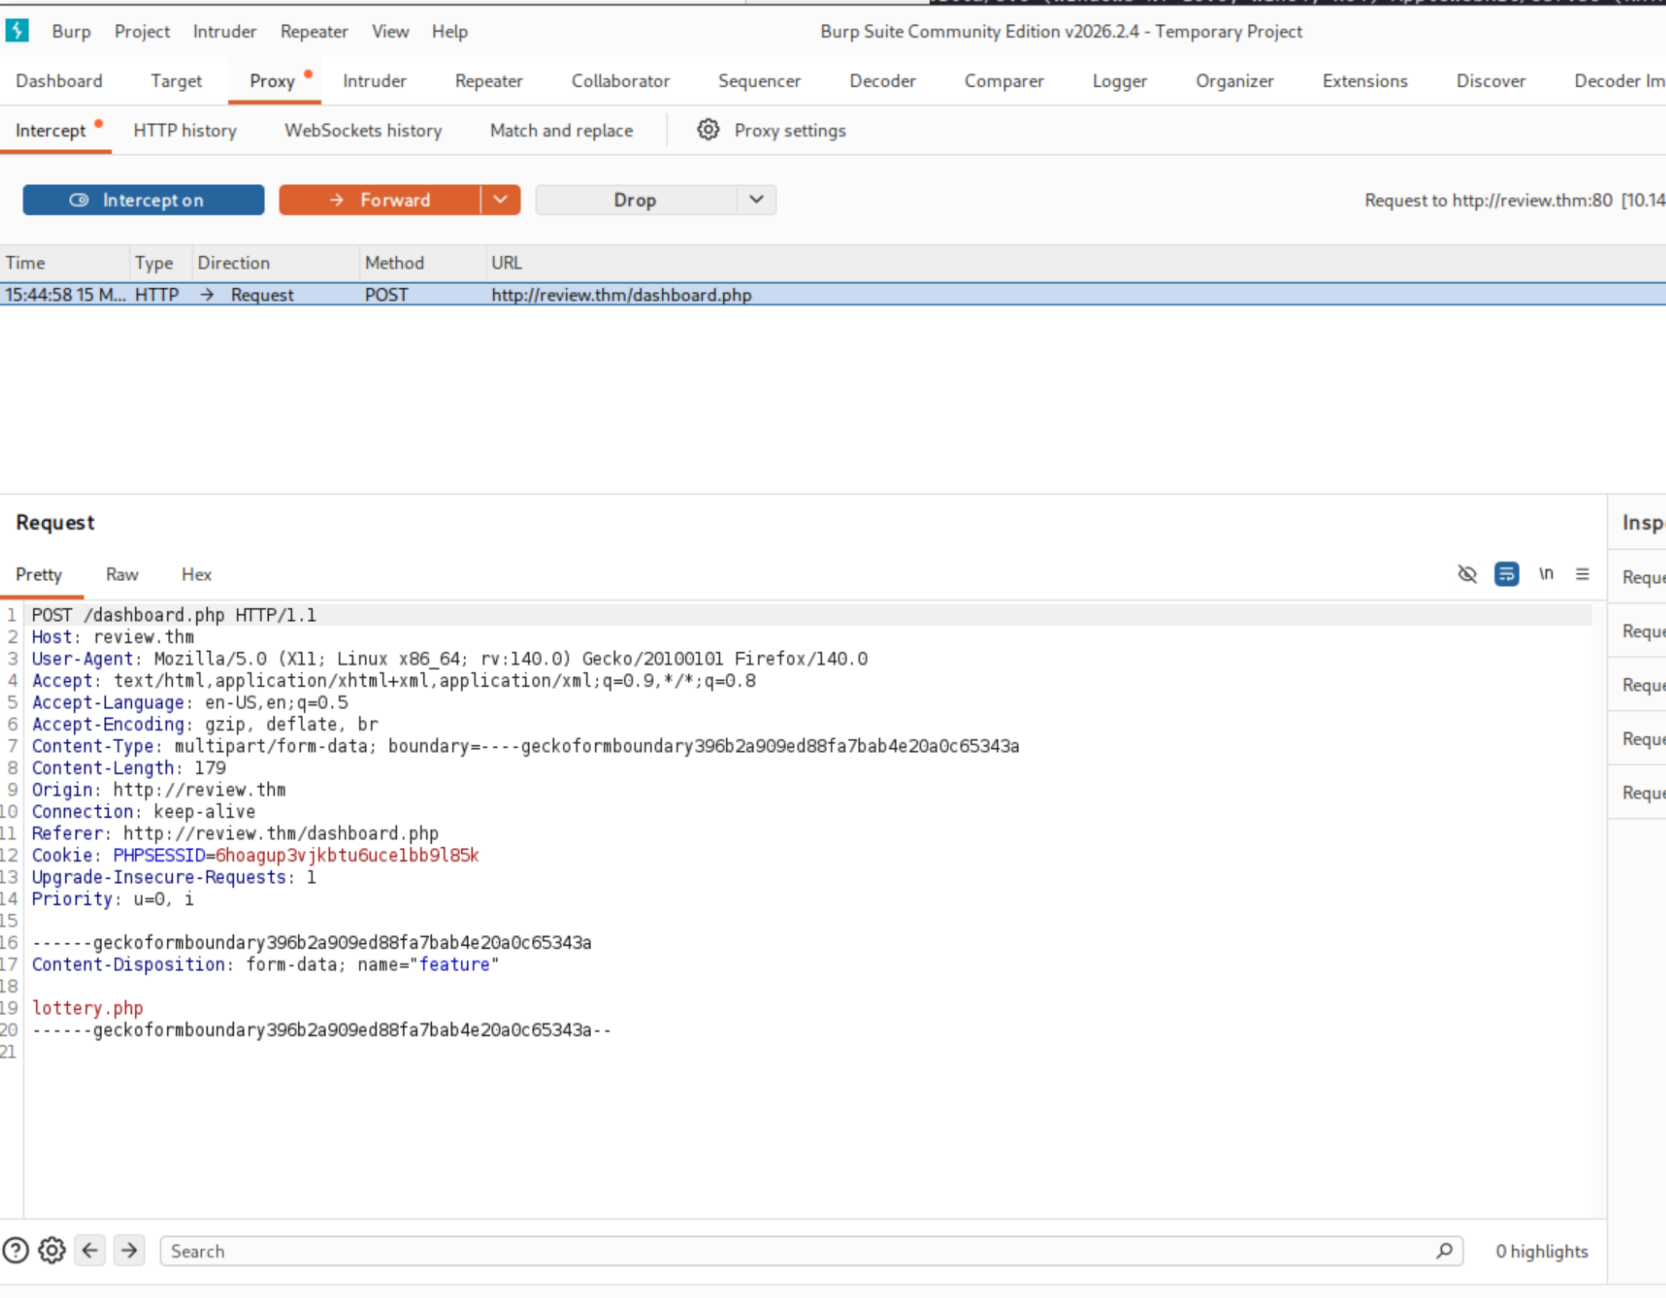This screenshot has height=1298, width=1666.
Task: Click the Type column header
Action: point(160,263)
